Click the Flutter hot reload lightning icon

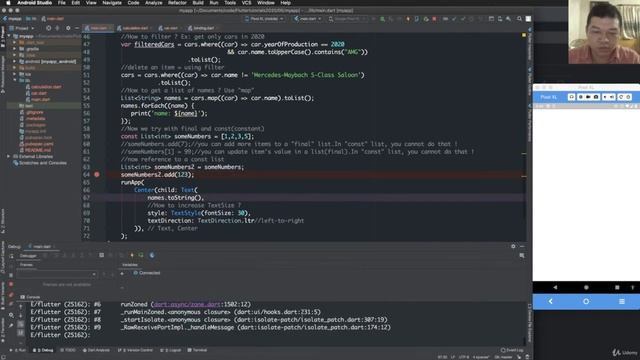point(407,19)
